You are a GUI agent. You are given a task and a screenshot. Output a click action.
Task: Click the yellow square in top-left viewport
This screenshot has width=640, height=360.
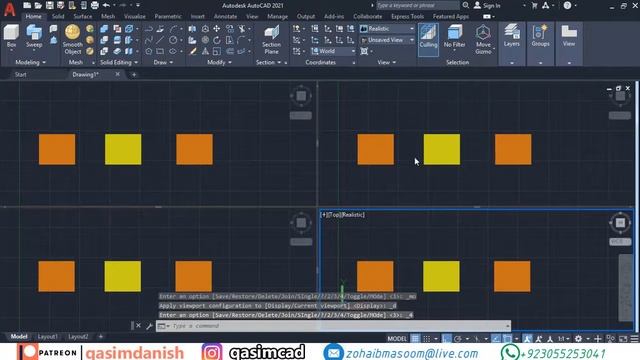pos(123,149)
